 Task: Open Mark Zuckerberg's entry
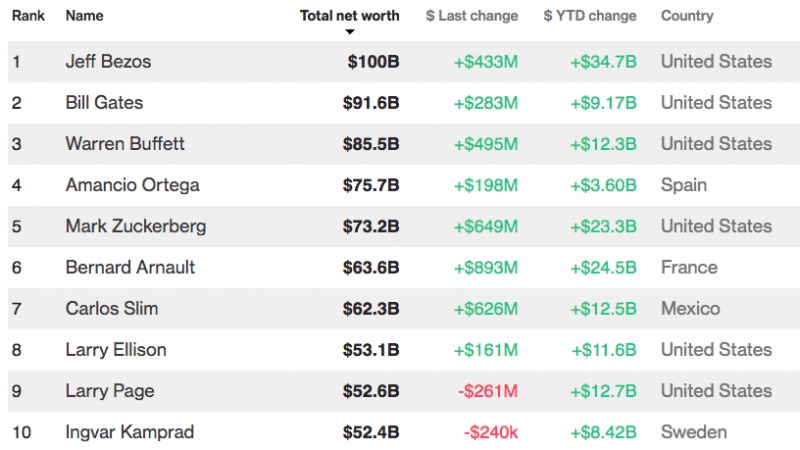136,226
